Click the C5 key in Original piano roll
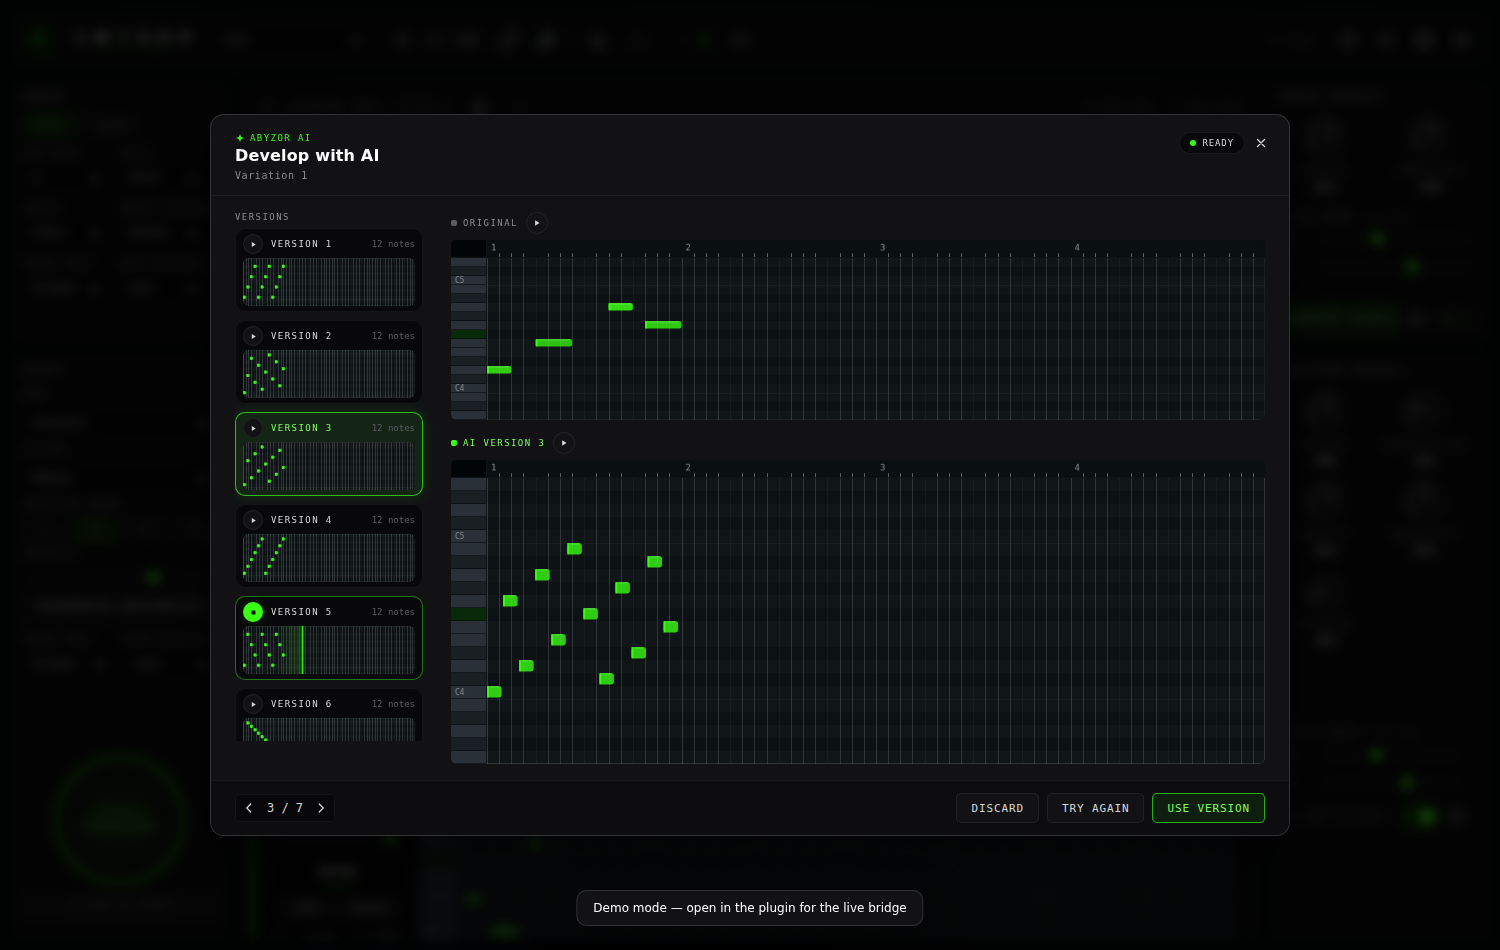Screen dimensions: 1500x950 (x=468, y=280)
